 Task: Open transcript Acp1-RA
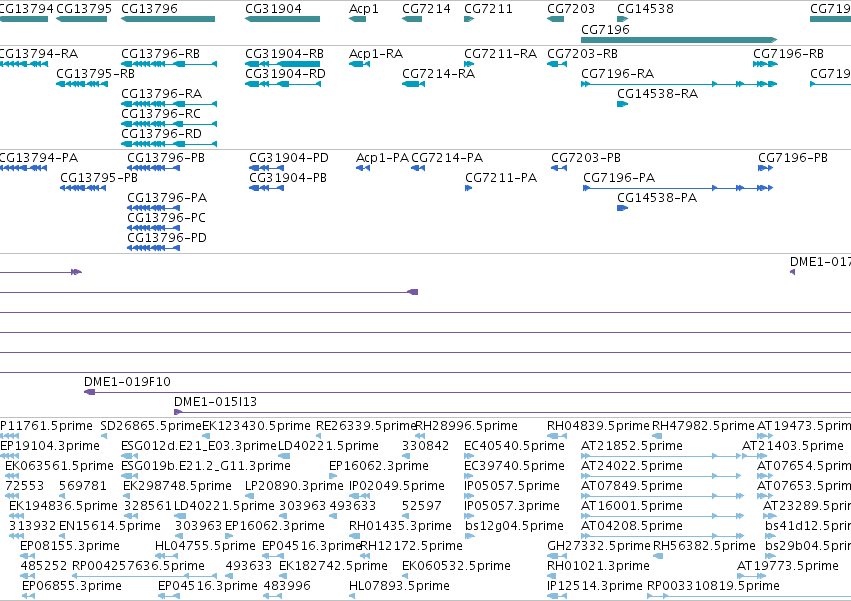coord(359,64)
